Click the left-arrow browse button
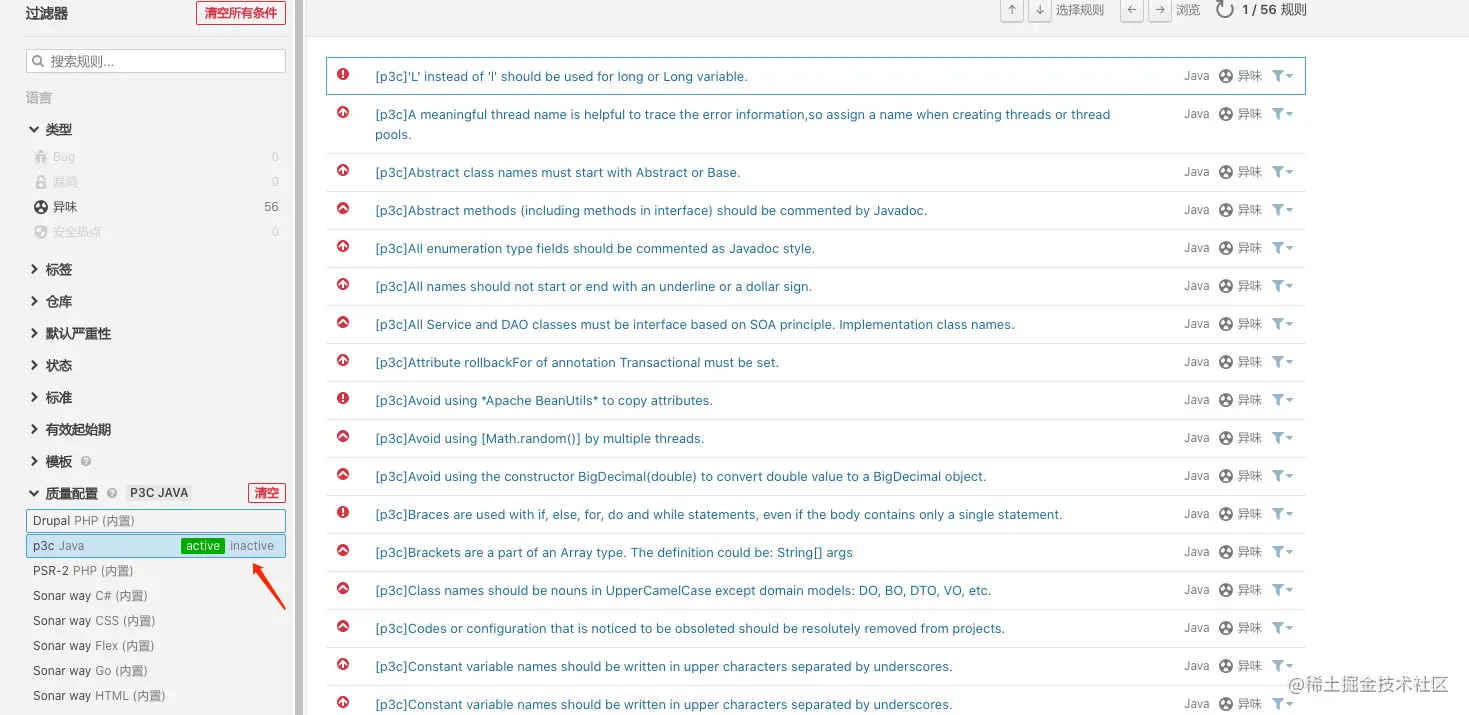The height and width of the screenshot is (715, 1469). tap(1131, 10)
